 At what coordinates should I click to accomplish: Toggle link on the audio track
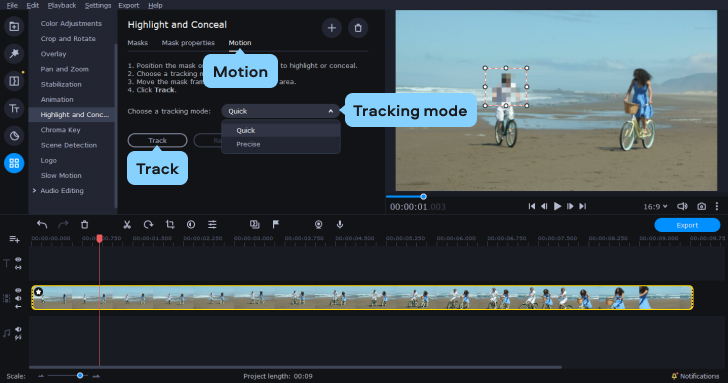[x=18, y=338]
